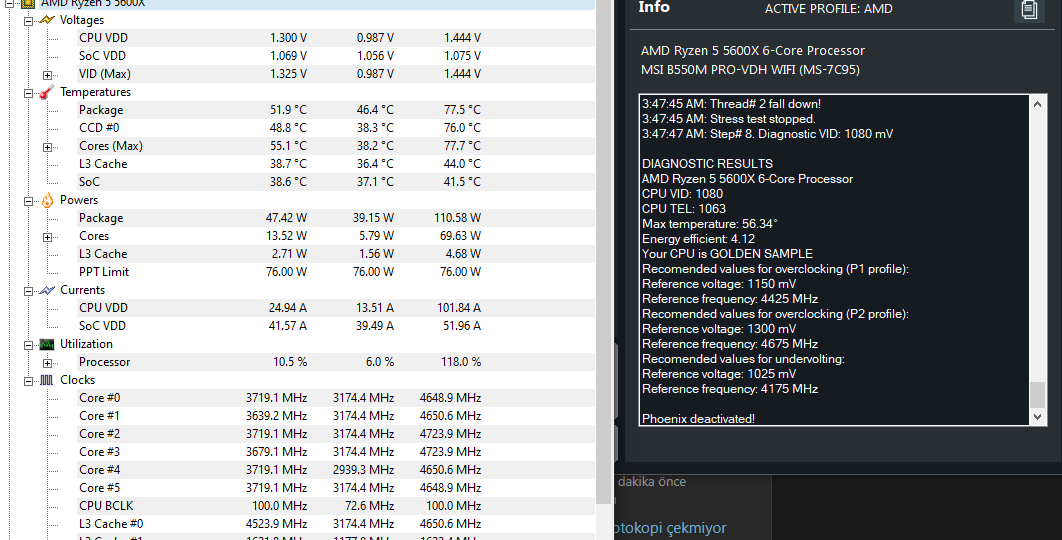The width and height of the screenshot is (1062, 540).
Task: Click the 'Reference frequency: 4675 MHz' line
Action: (x=729, y=344)
